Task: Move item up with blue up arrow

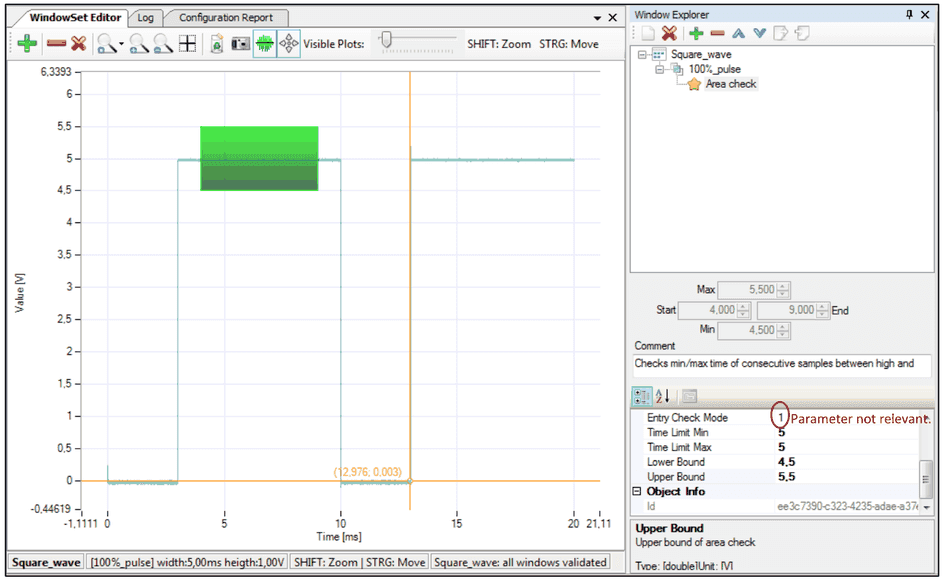Action: (x=739, y=33)
